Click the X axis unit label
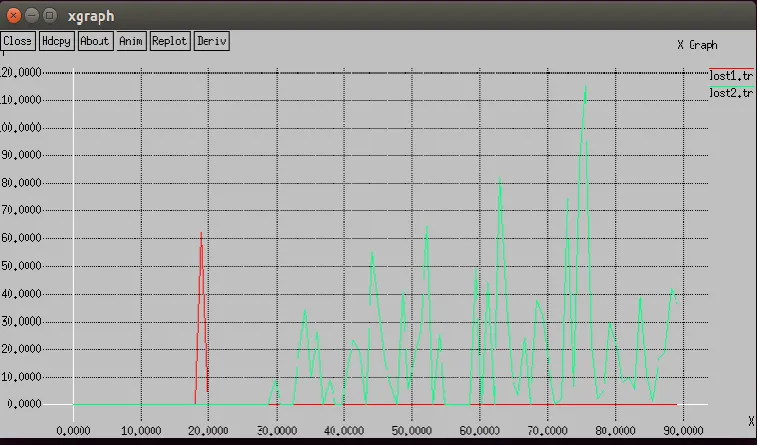 751,421
